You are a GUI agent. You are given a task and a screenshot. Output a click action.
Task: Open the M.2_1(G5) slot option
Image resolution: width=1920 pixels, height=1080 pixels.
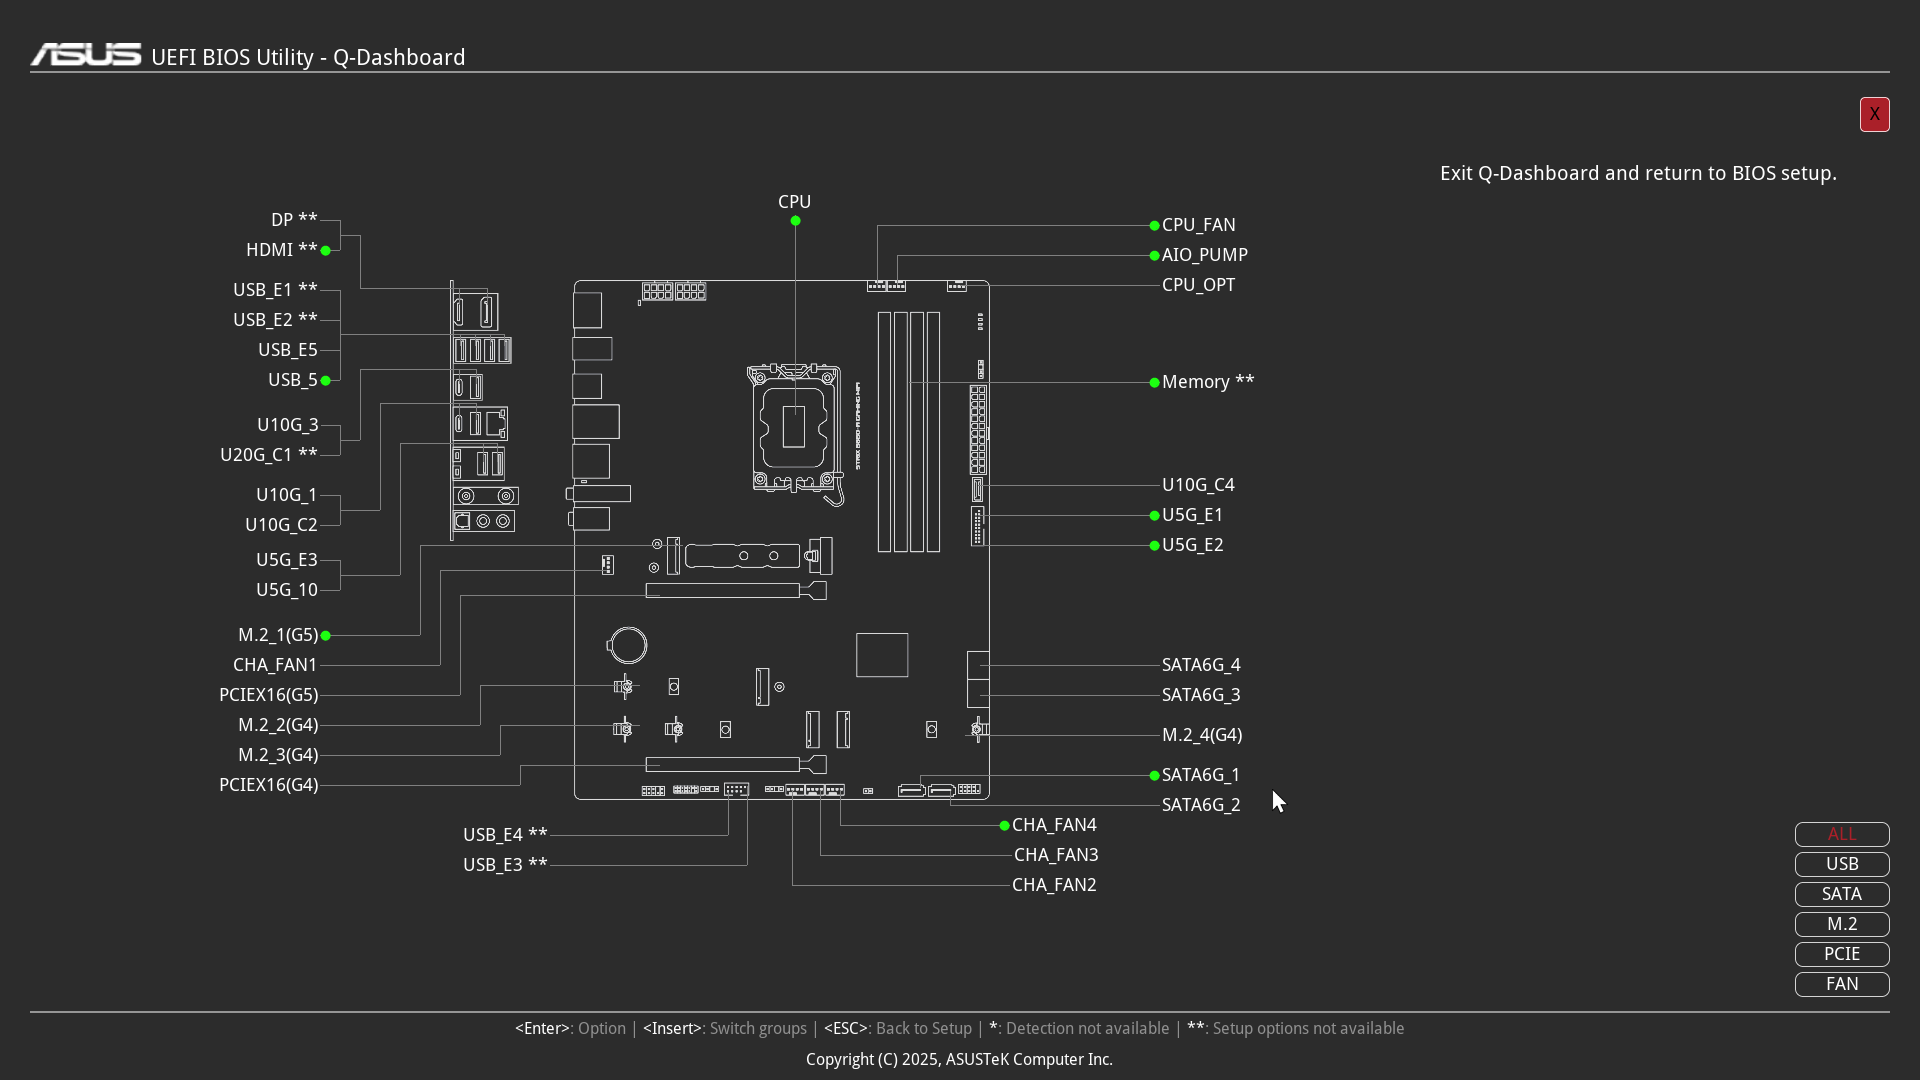tap(278, 635)
